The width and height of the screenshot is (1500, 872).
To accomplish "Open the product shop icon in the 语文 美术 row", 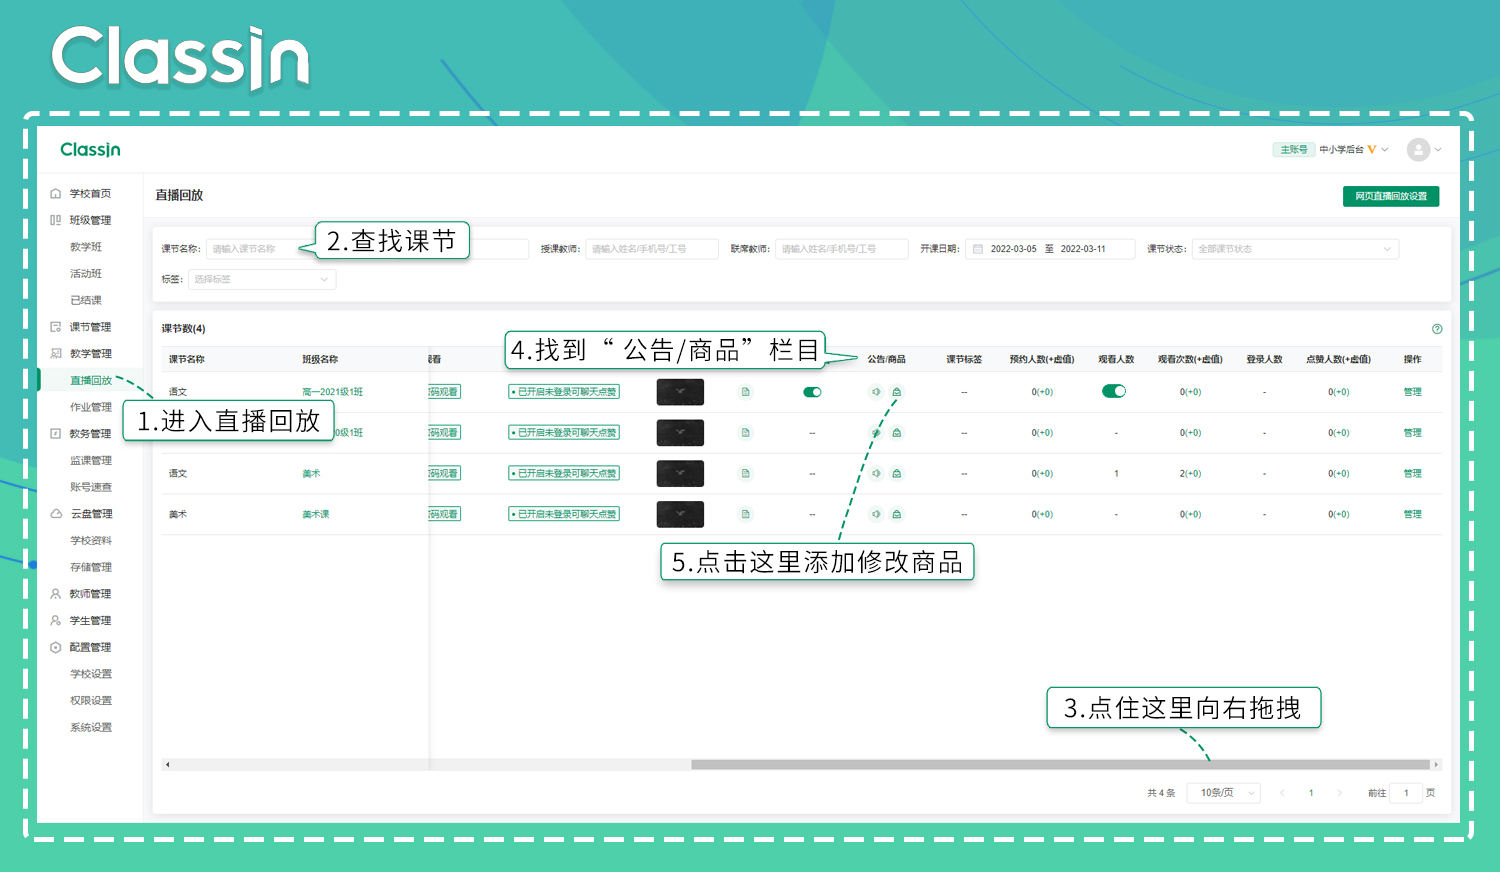I will 897,473.
